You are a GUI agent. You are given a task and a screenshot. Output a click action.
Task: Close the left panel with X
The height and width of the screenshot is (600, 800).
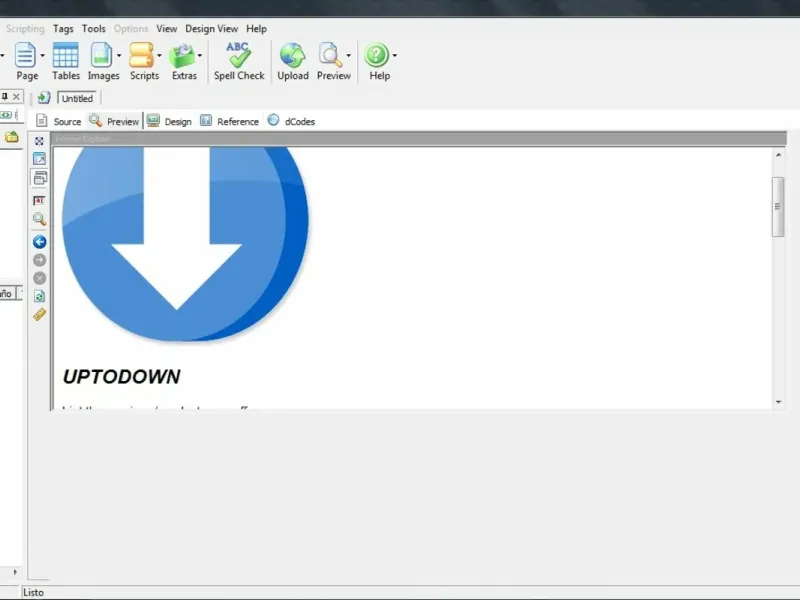click(x=16, y=96)
